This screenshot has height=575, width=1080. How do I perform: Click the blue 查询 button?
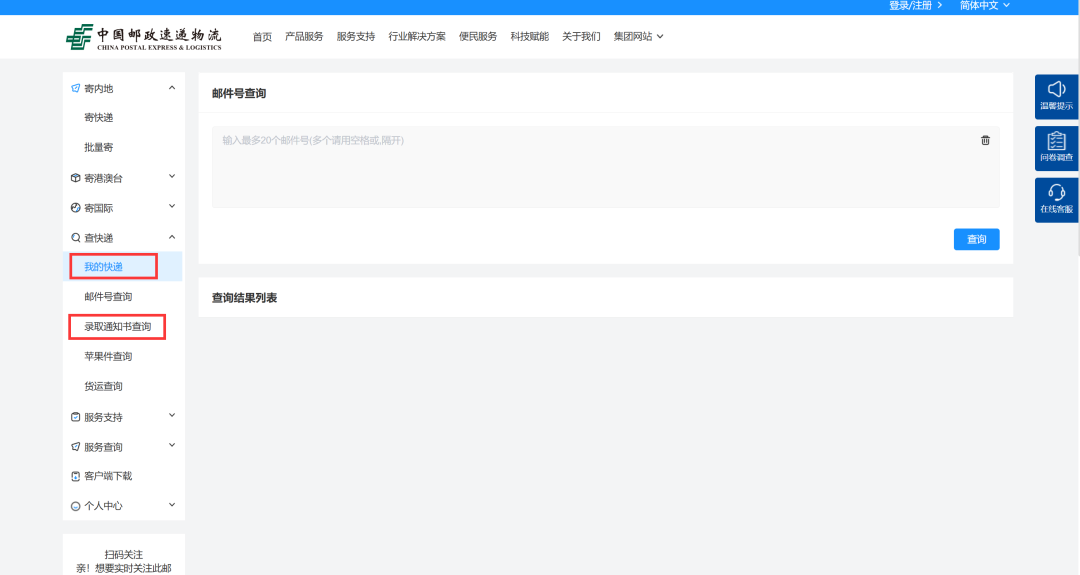point(976,239)
